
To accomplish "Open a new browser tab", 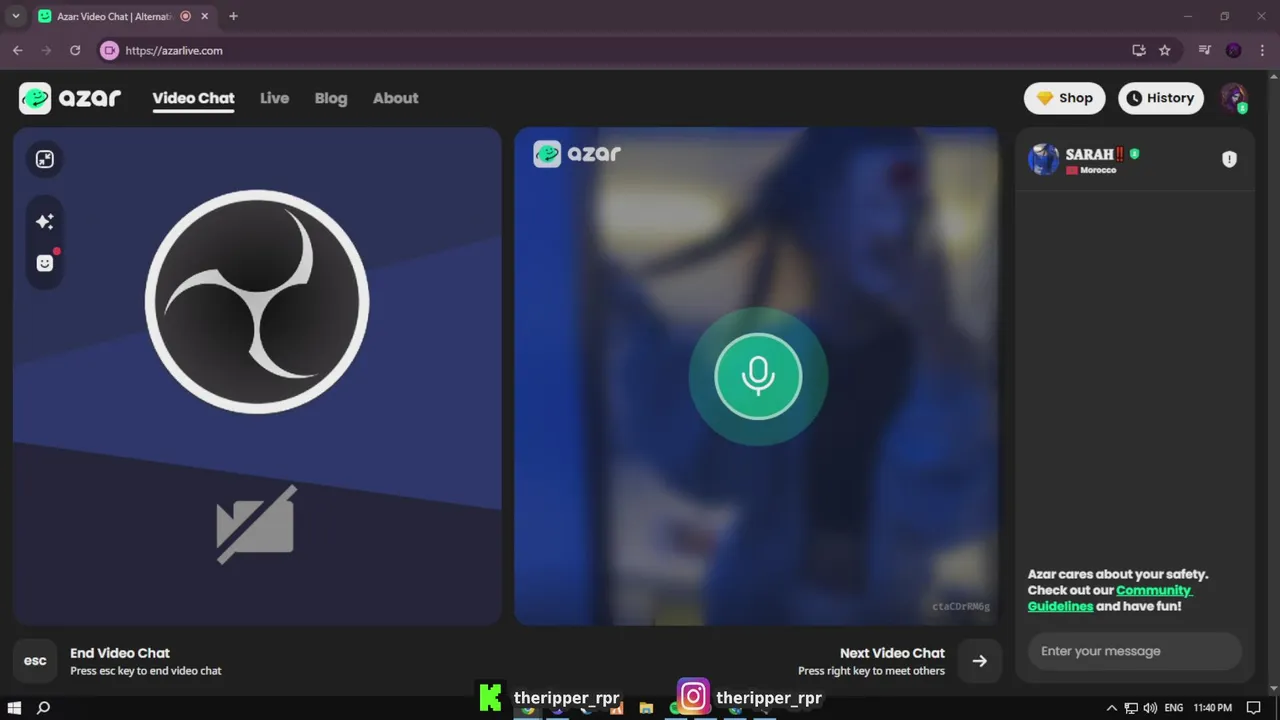I will point(233,16).
